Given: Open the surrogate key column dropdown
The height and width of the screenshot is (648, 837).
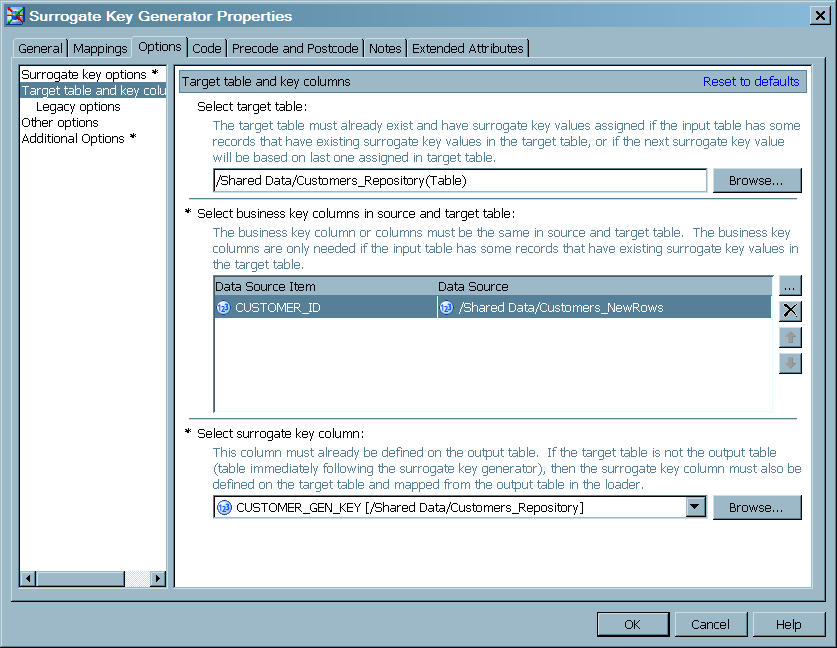Looking at the screenshot, I should point(695,507).
